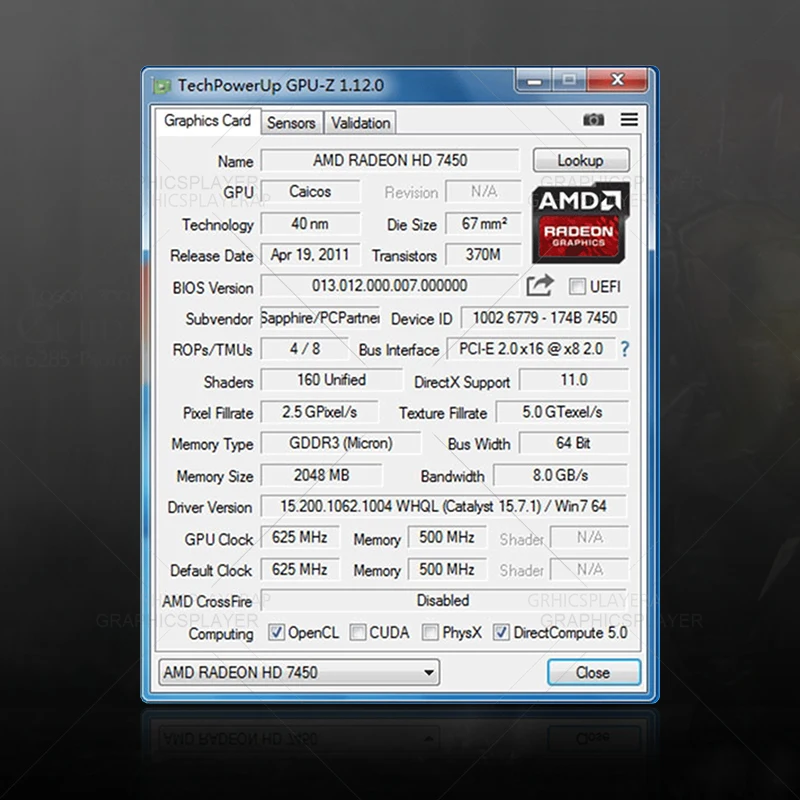Take a screenshot with the camera icon
Viewport: 800px width, 800px height.
[x=593, y=120]
